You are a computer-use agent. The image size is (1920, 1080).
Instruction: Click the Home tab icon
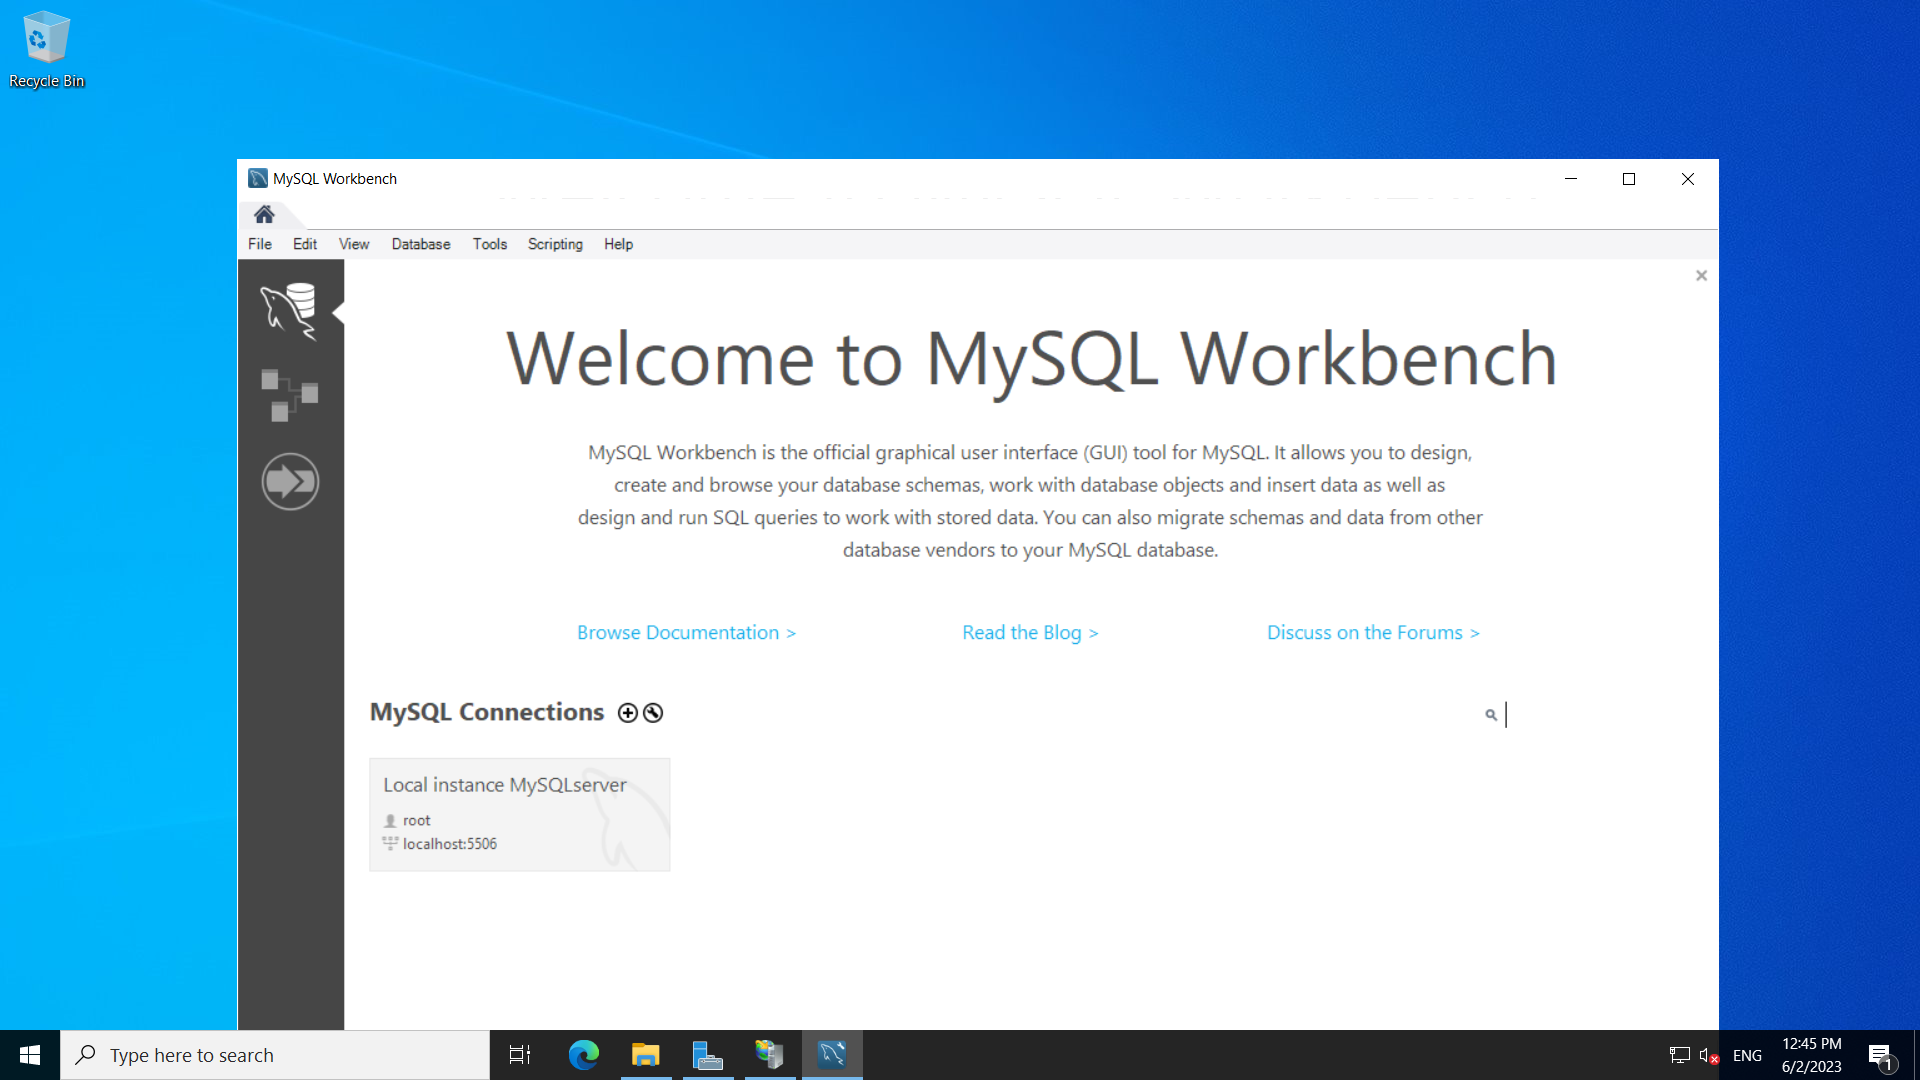coord(264,215)
